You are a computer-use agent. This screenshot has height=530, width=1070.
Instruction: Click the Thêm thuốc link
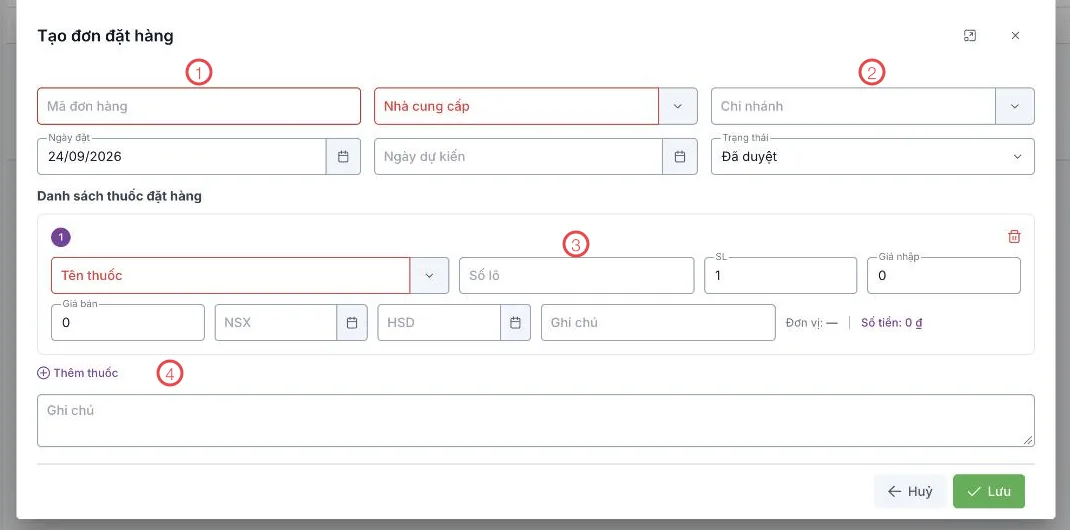pos(78,373)
